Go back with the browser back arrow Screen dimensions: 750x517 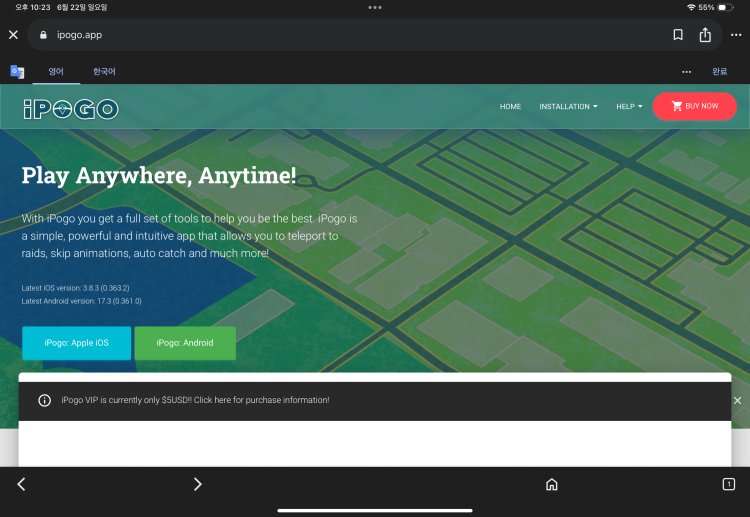(x=21, y=484)
